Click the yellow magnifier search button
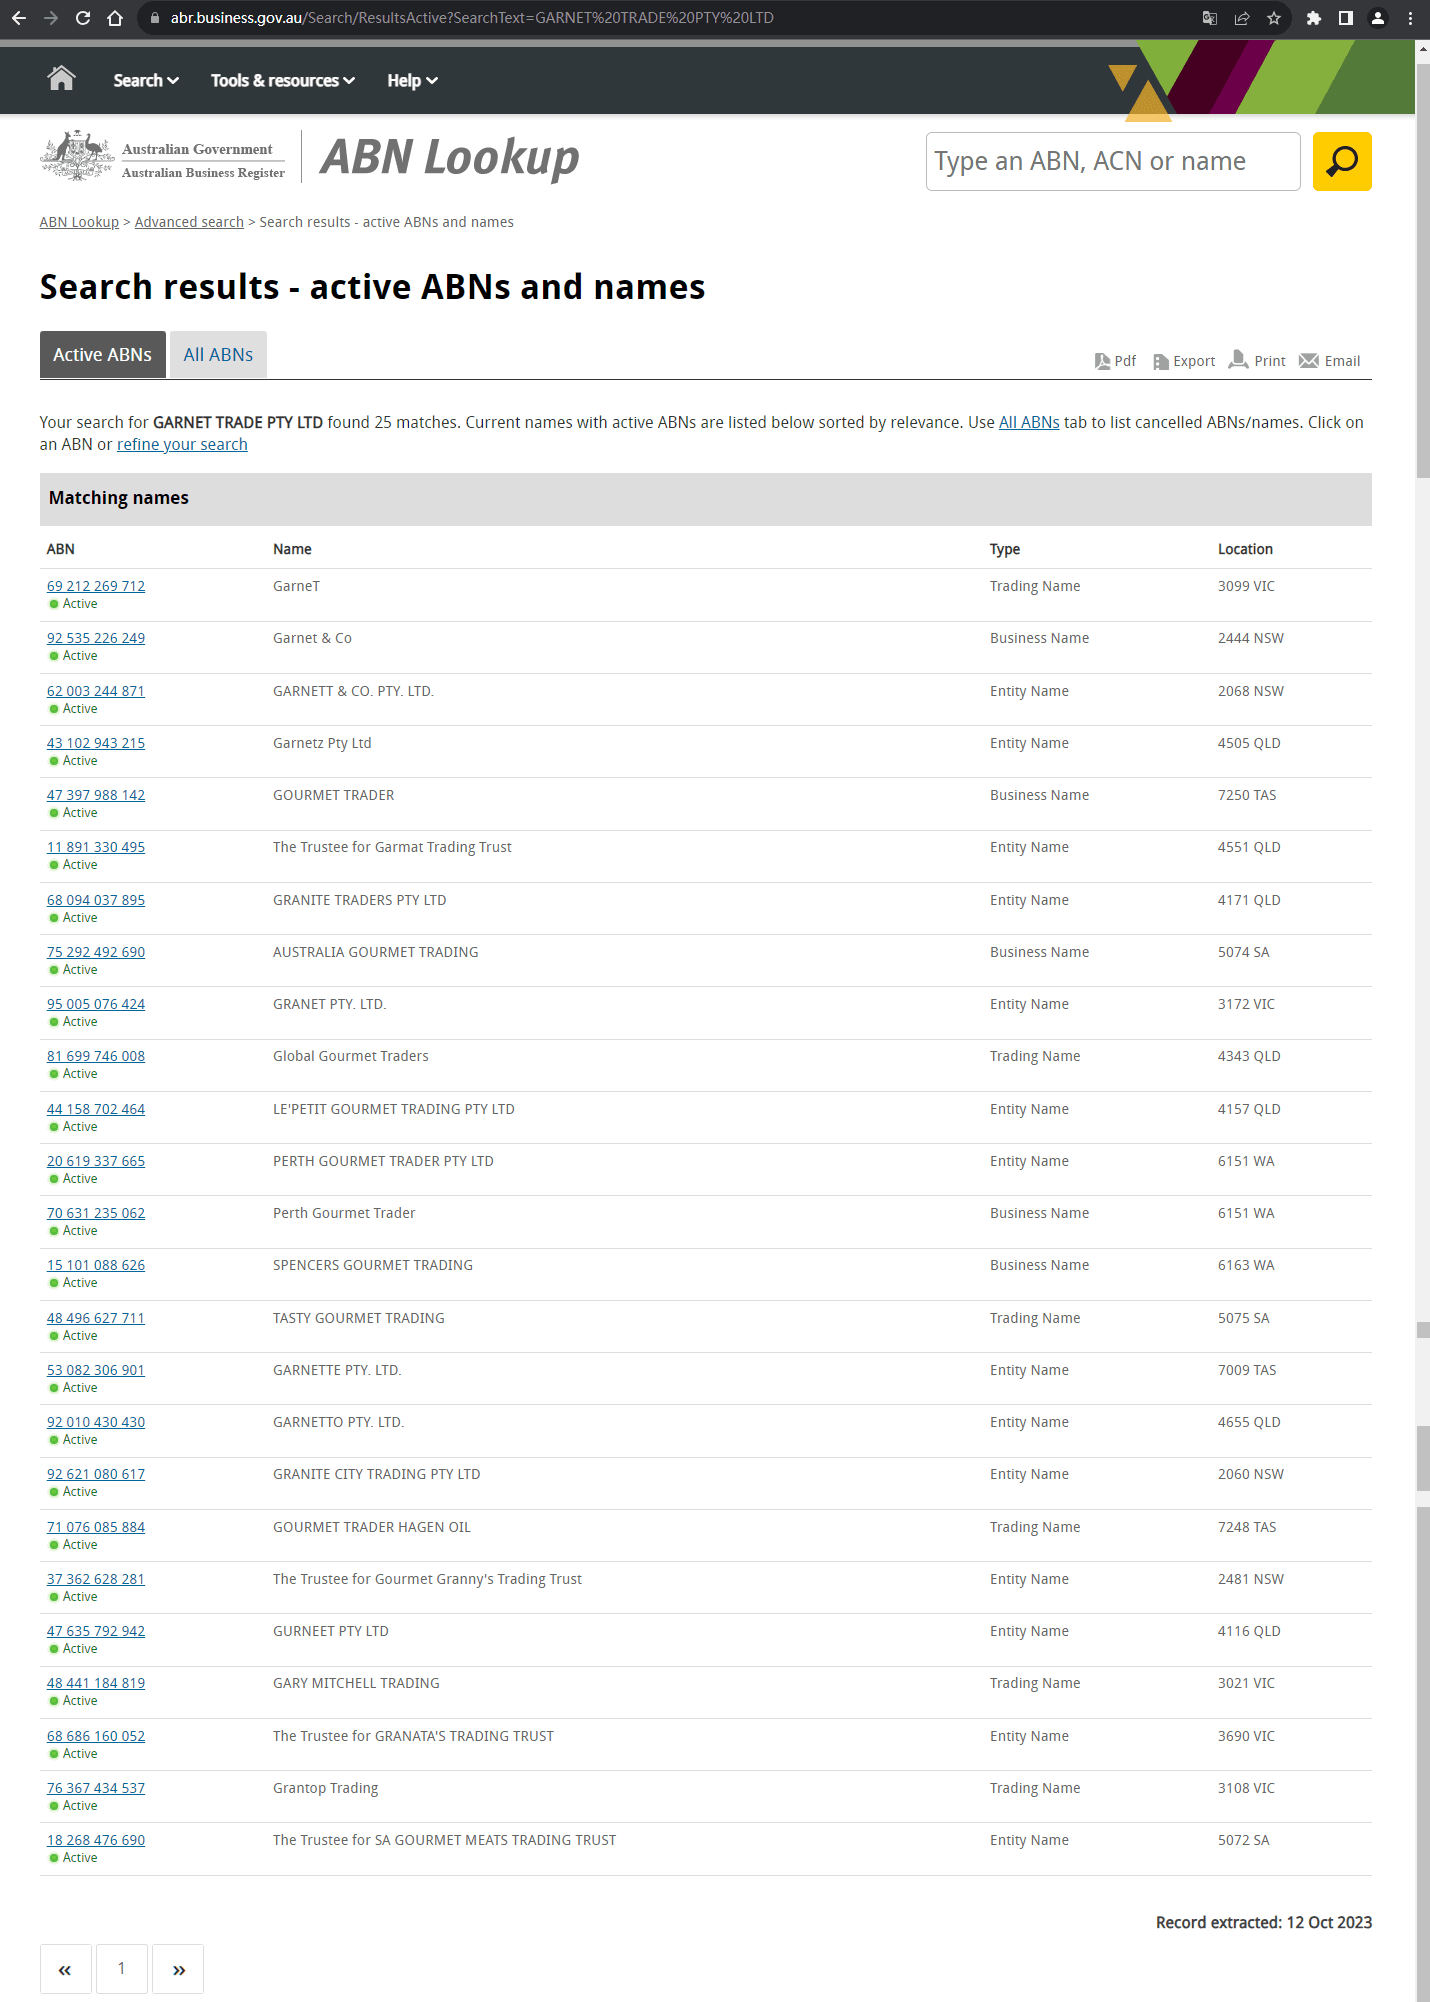This screenshot has height=2002, width=1430. tap(1342, 161)
